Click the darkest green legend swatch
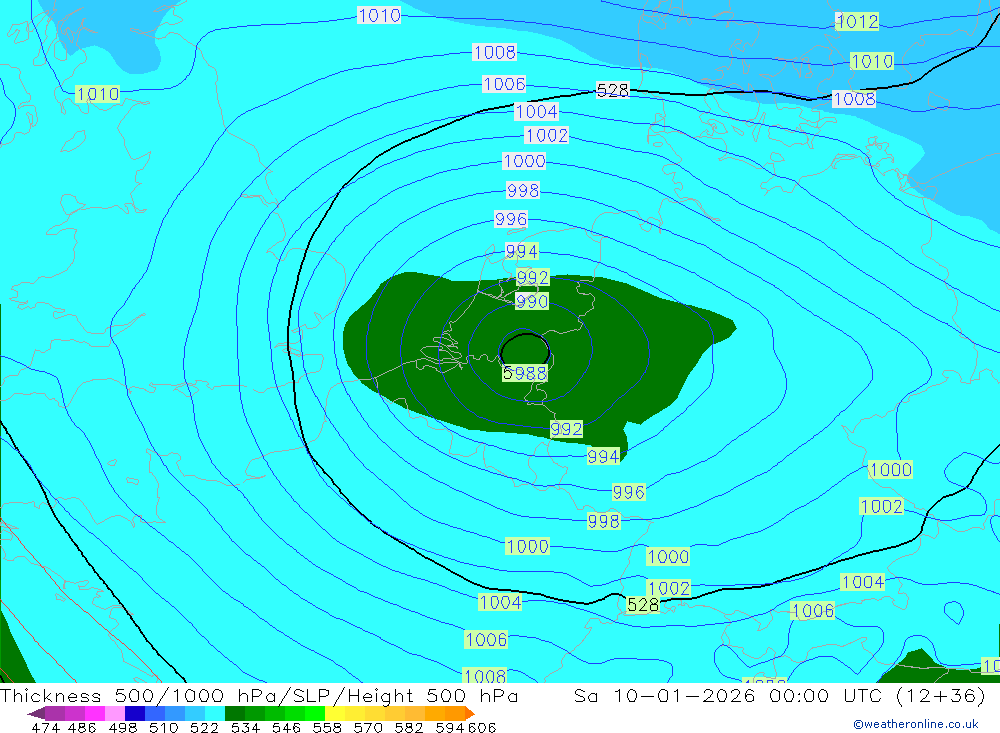 pyautogui.click(x=235, y=713)
